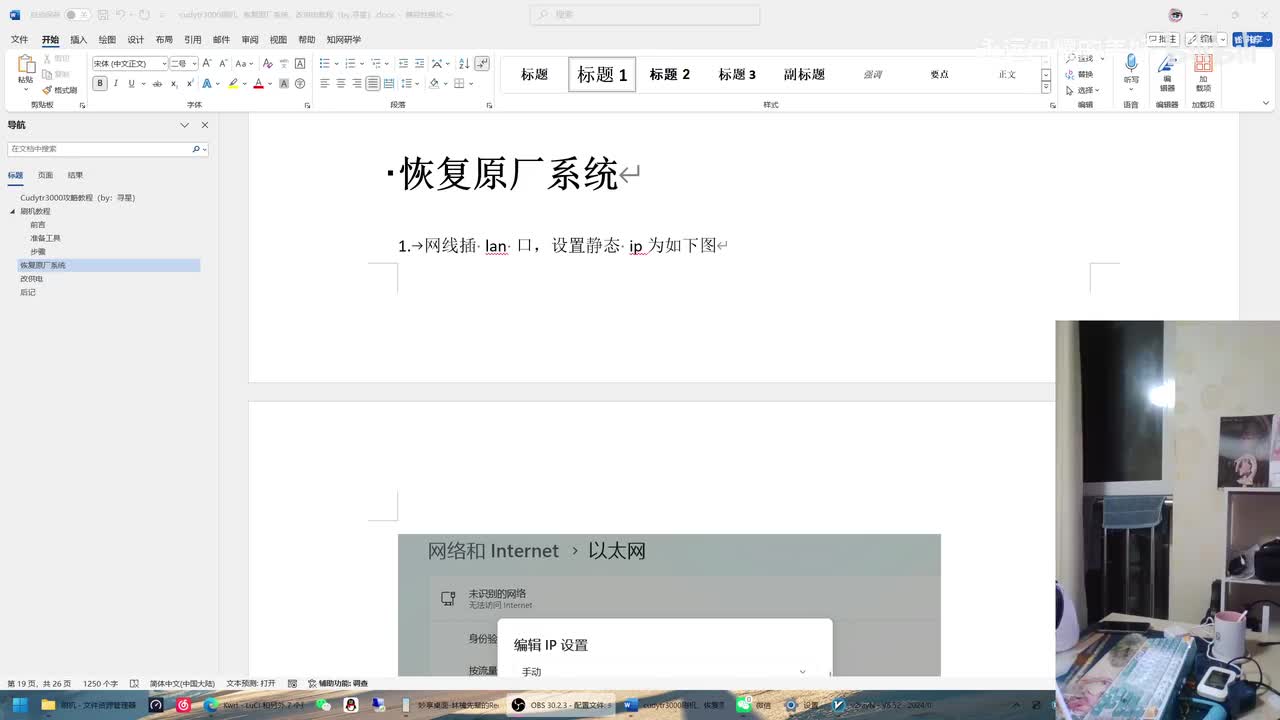Decrease the font size

pyautogui.click(x=222, y=63)
